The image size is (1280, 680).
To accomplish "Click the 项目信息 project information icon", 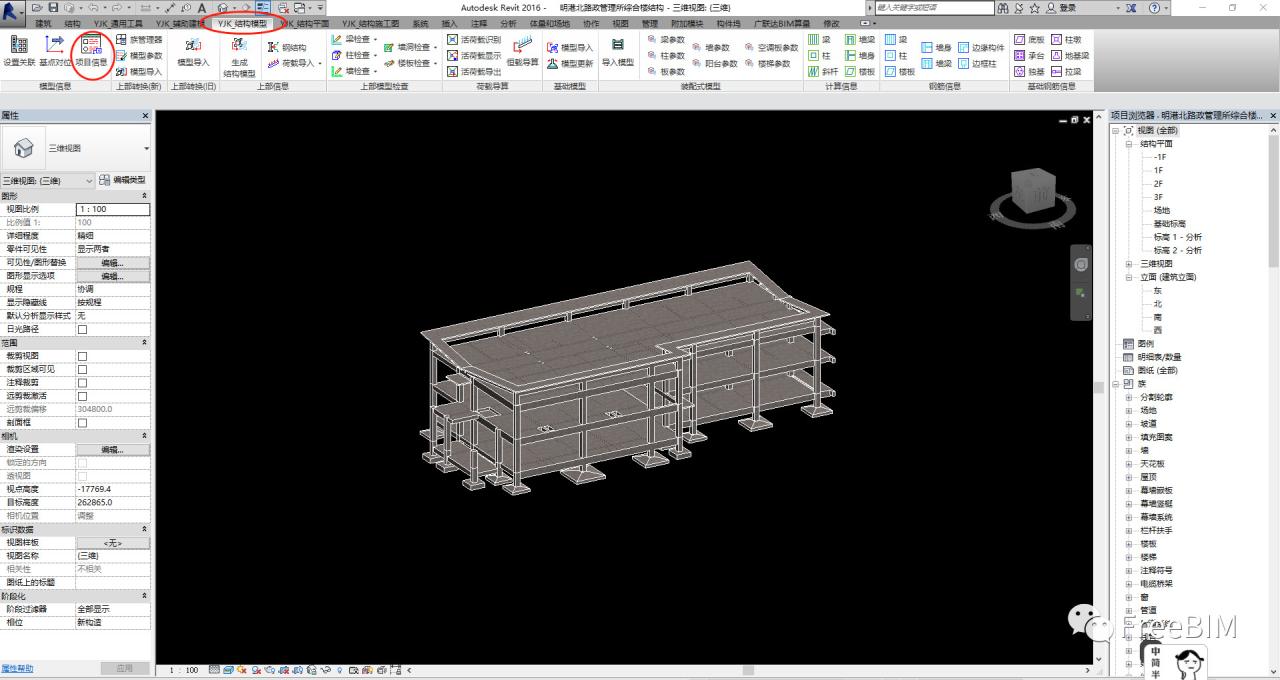I will 91,50.
